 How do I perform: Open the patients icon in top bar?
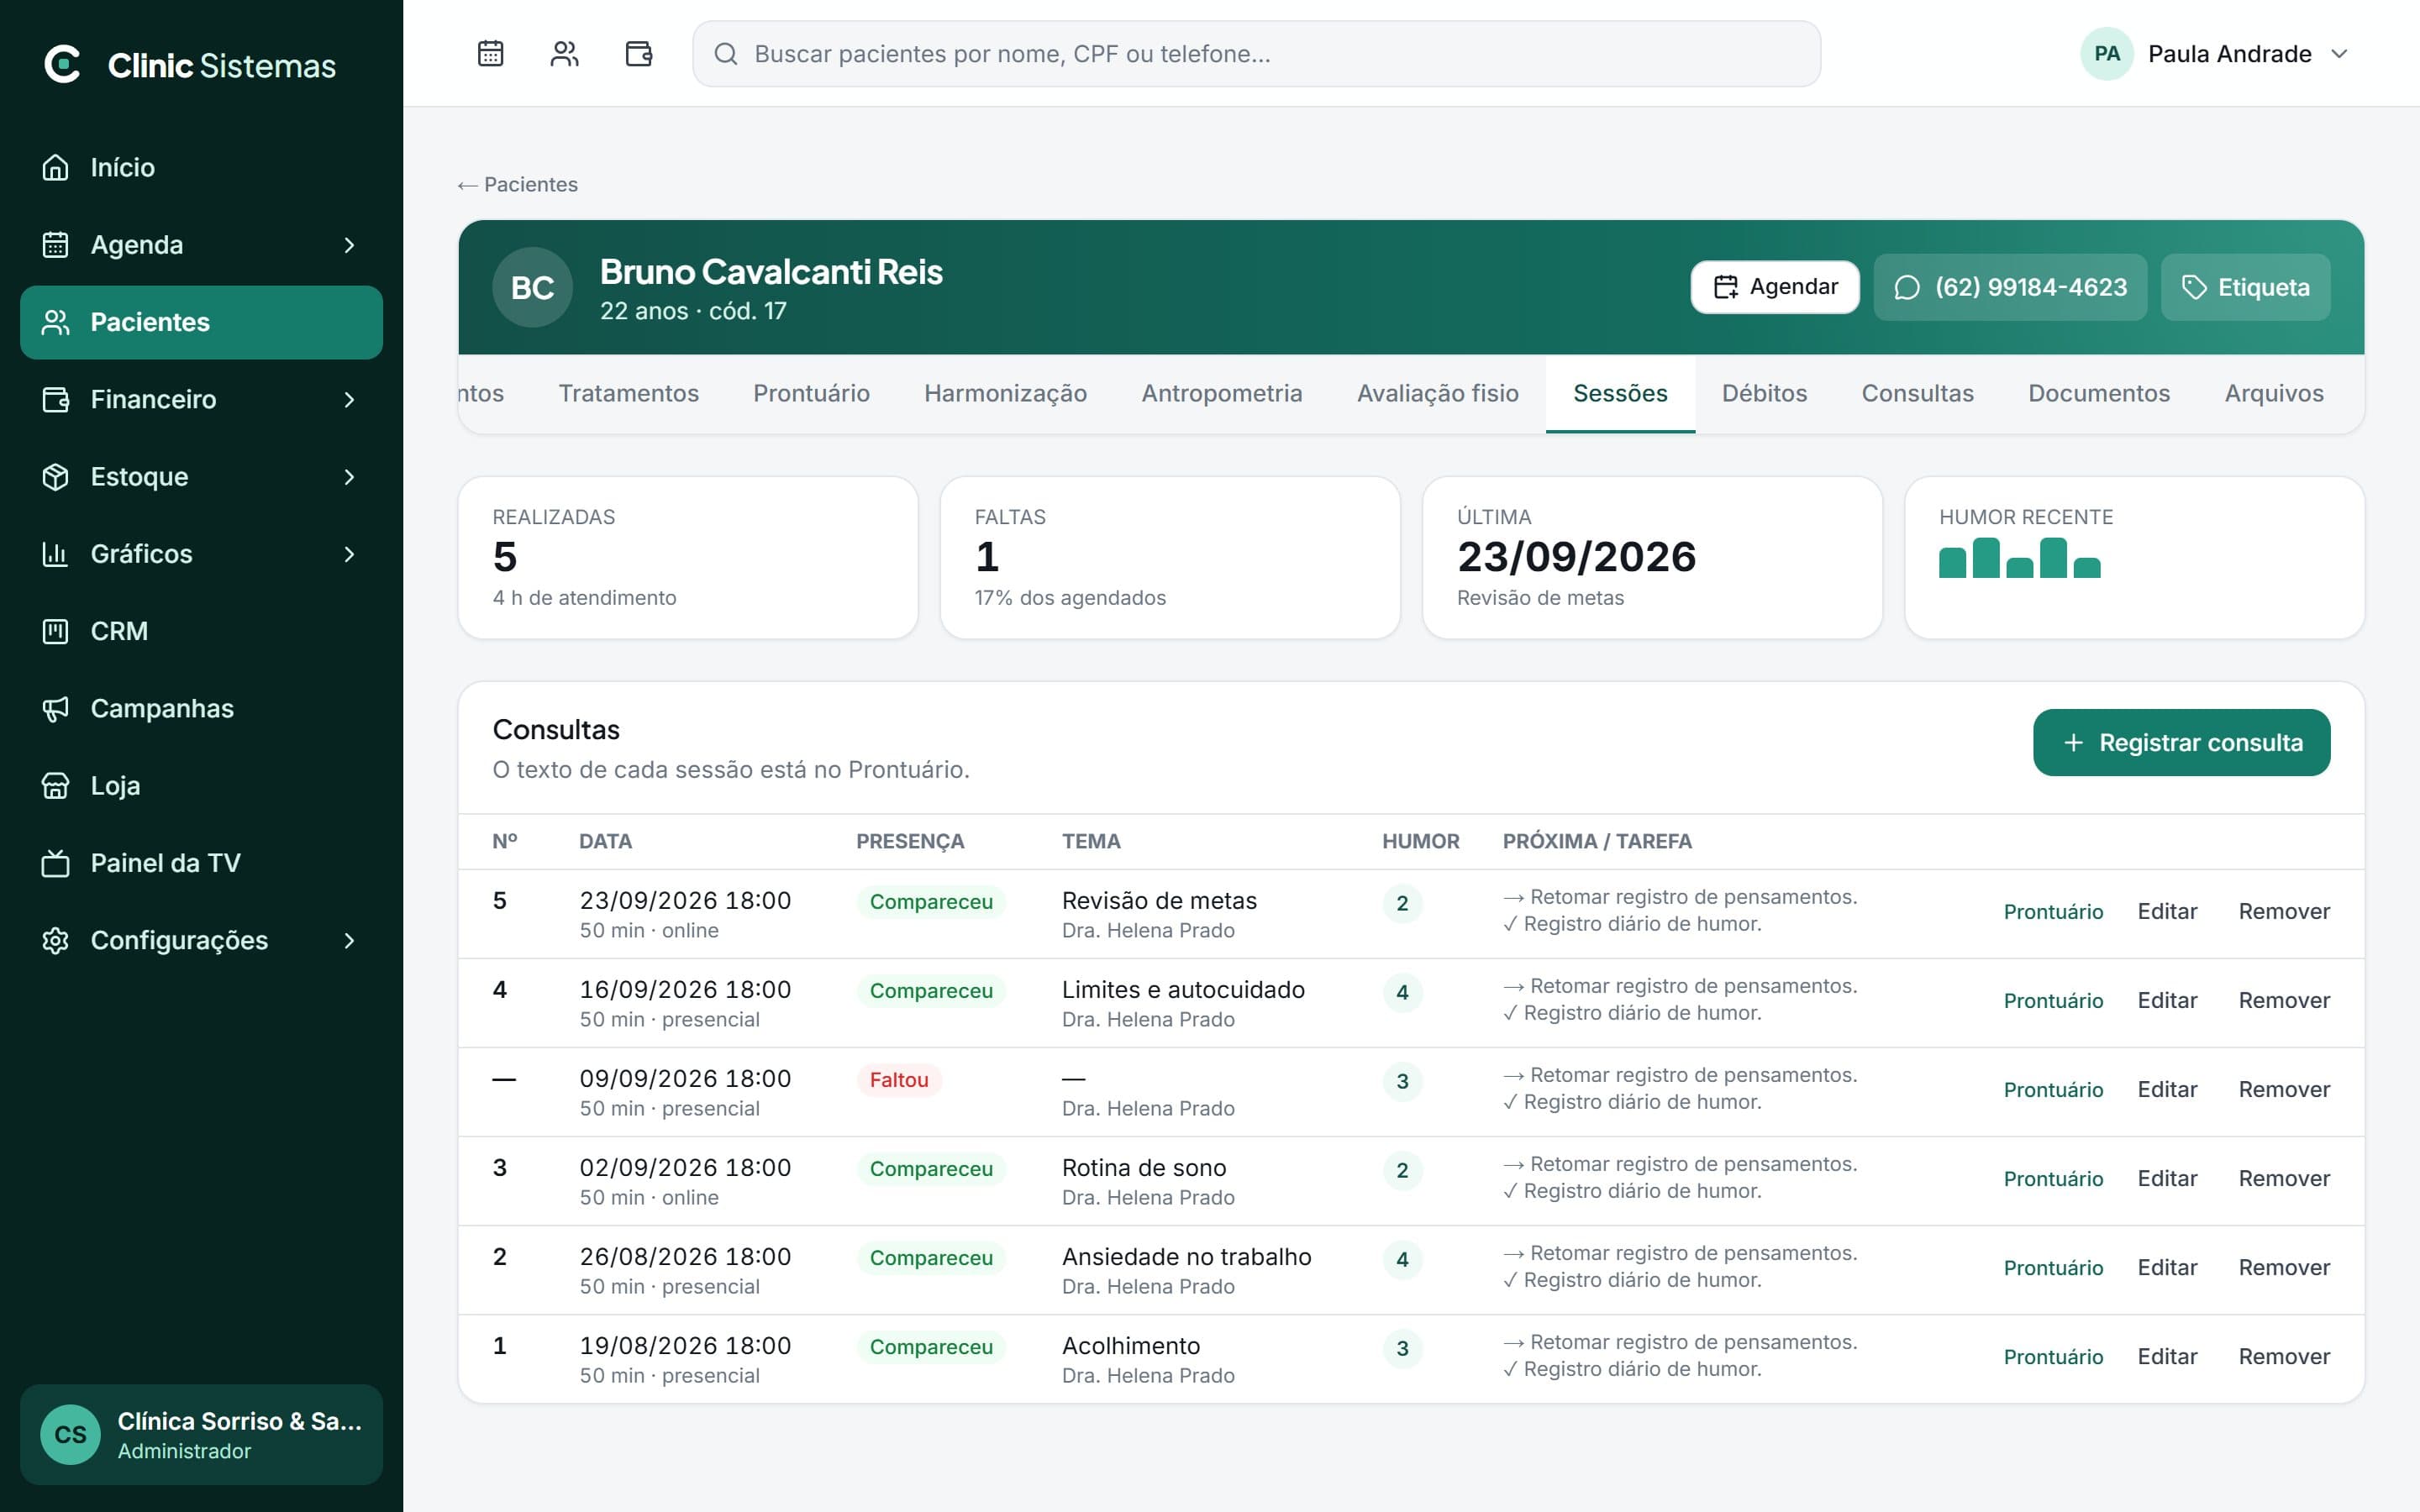click(x=564, y=53)
